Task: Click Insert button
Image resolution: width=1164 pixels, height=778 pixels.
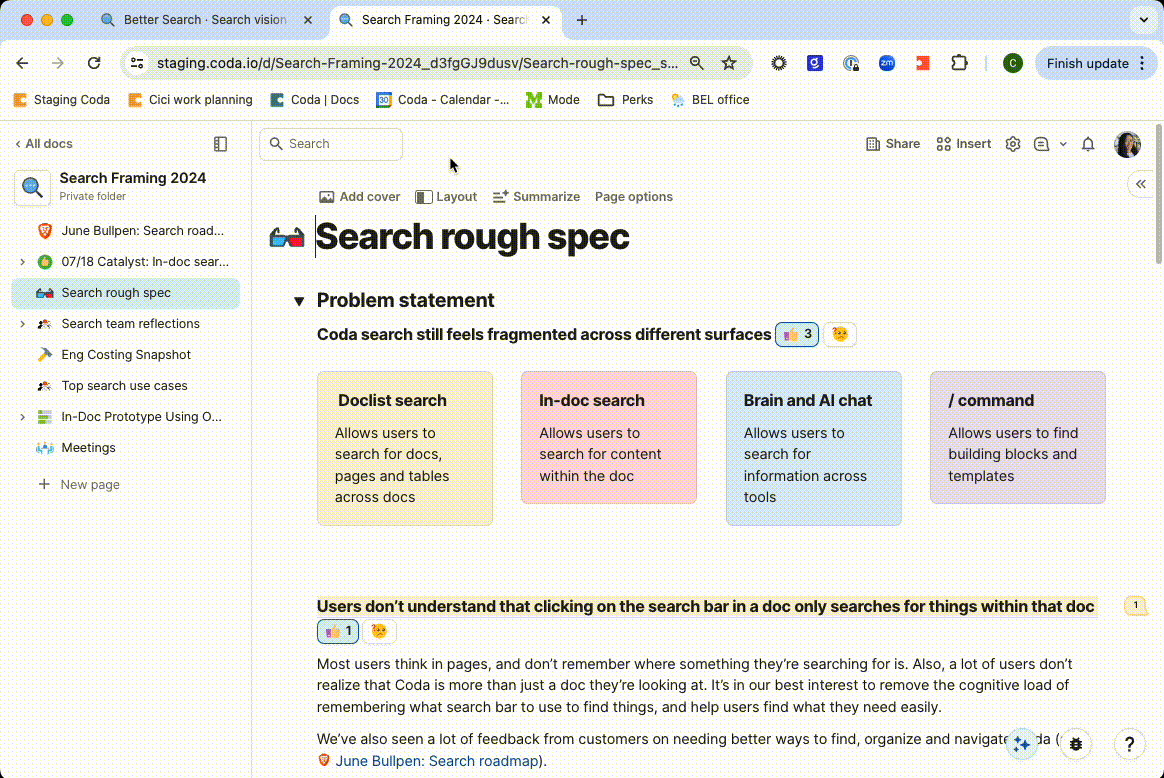Action: click(964, 144)
